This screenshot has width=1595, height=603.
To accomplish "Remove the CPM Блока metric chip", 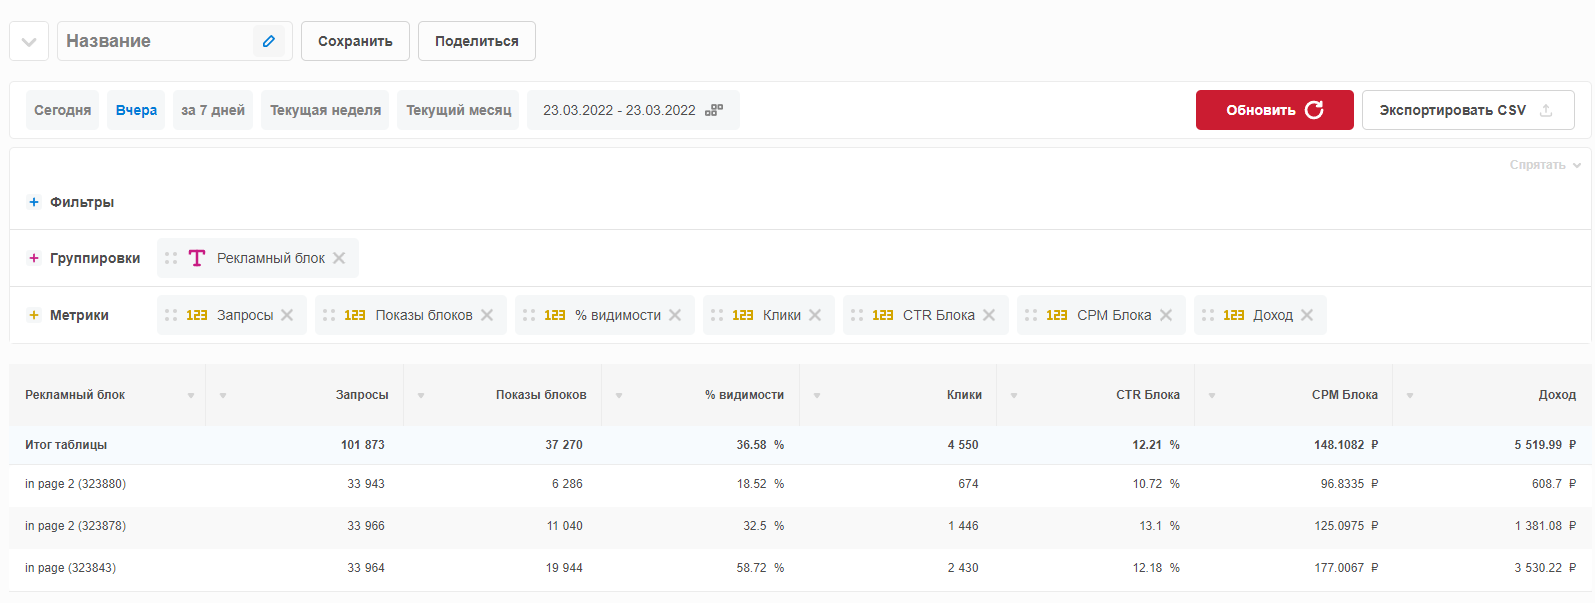I will [x=1166, y=315].
